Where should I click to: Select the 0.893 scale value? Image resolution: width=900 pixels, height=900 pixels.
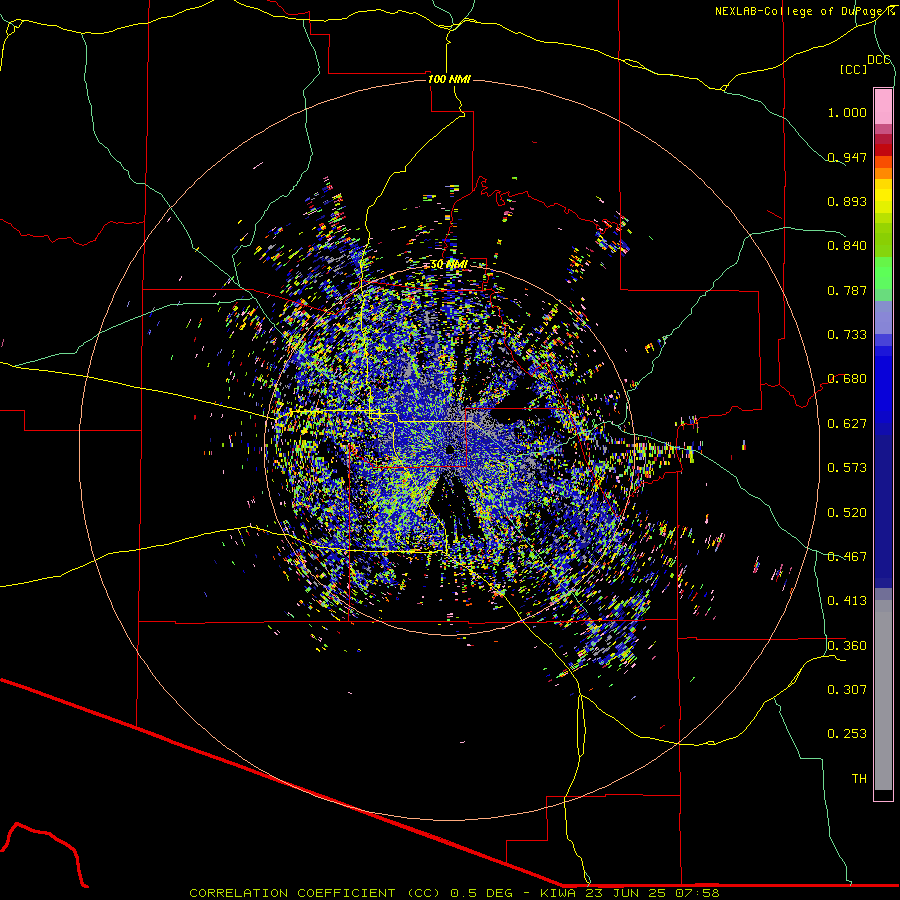847,201
